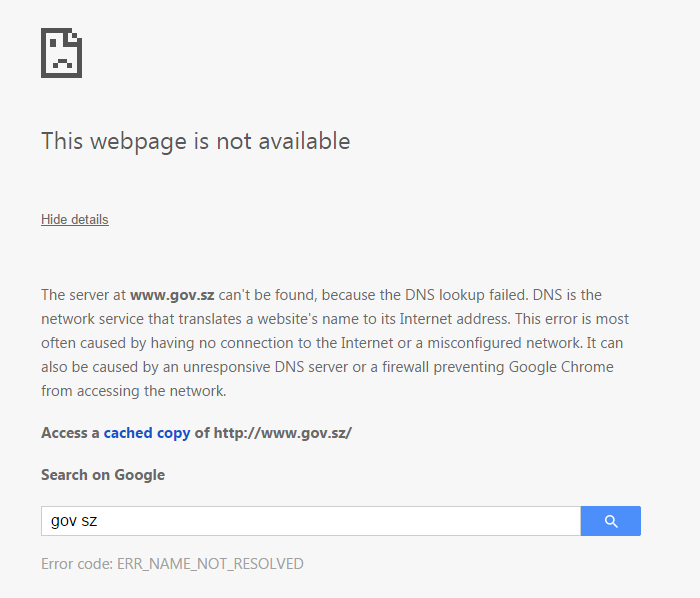This screenshot has width=700, height=598.
Task: Click the 'Error code:' label text
Action: click(77, 564)
